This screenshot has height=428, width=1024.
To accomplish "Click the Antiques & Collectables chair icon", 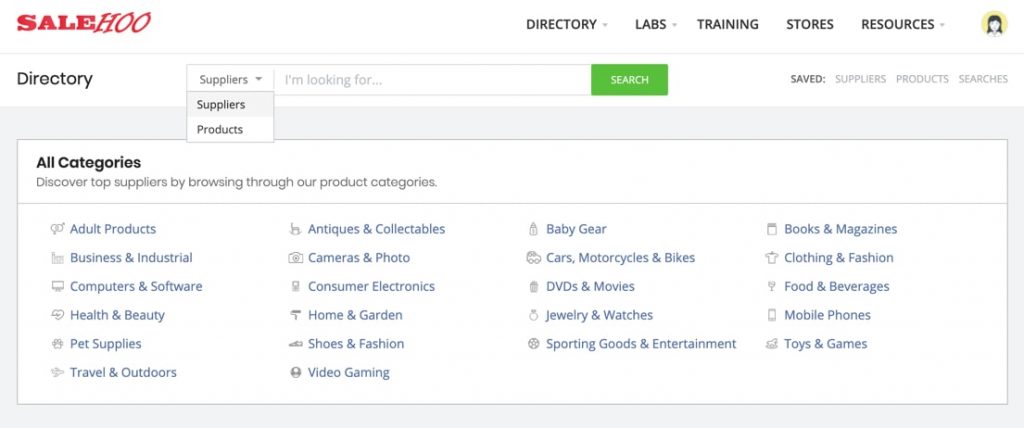I will [x=295, y=229].
